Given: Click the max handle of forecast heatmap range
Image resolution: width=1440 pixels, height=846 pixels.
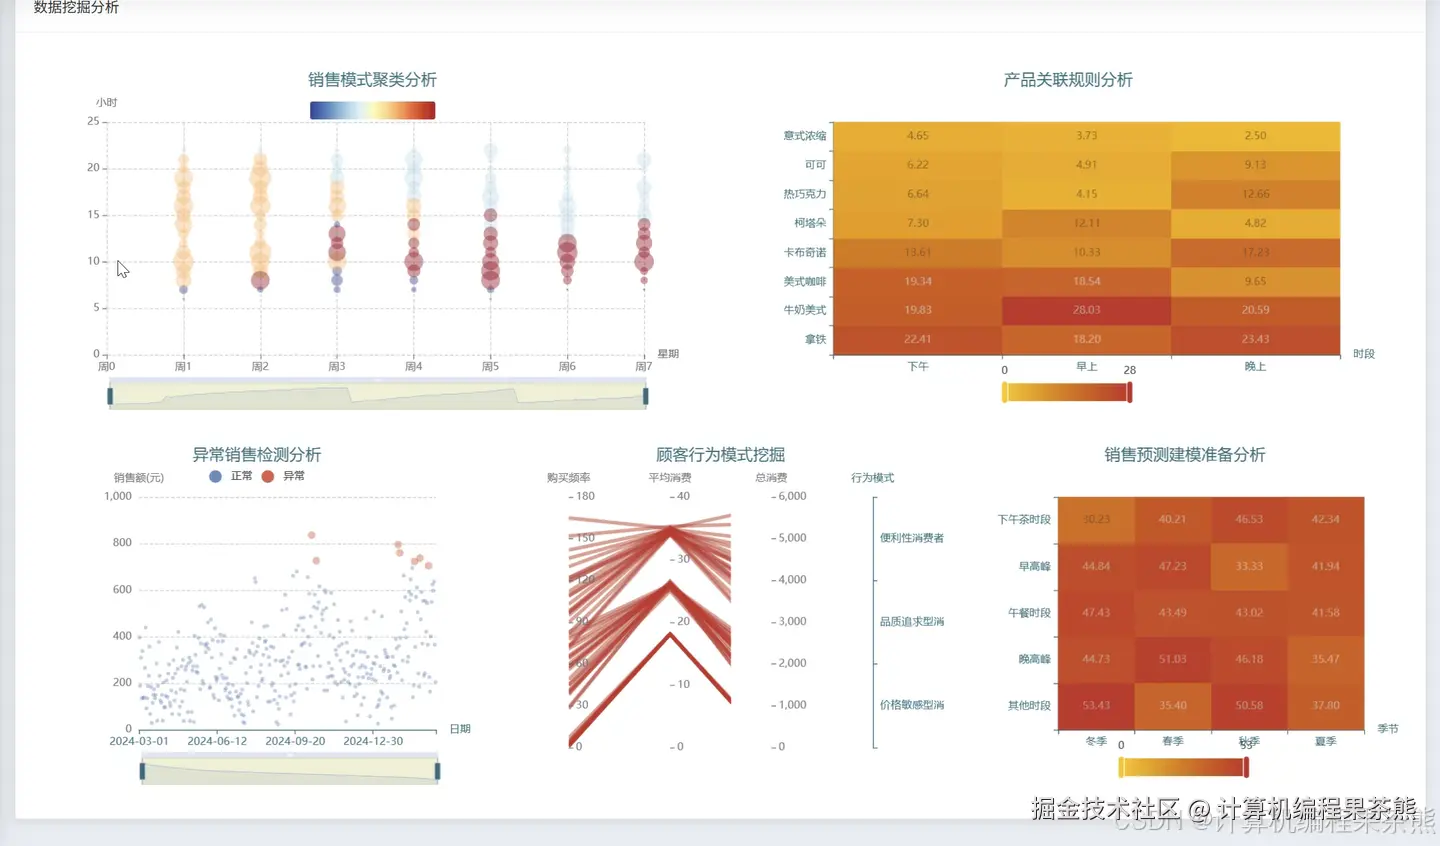Looking at the screenshot, I should 1246,767.
